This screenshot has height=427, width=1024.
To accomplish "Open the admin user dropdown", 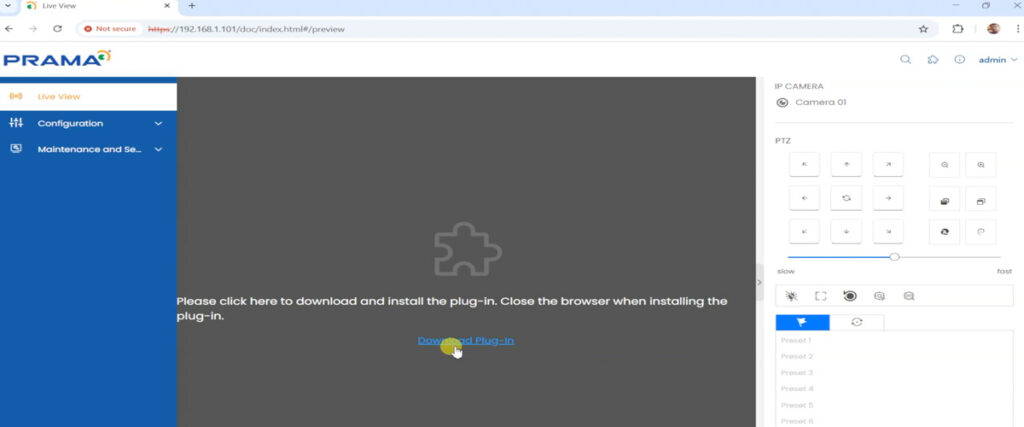I will 997,60.
